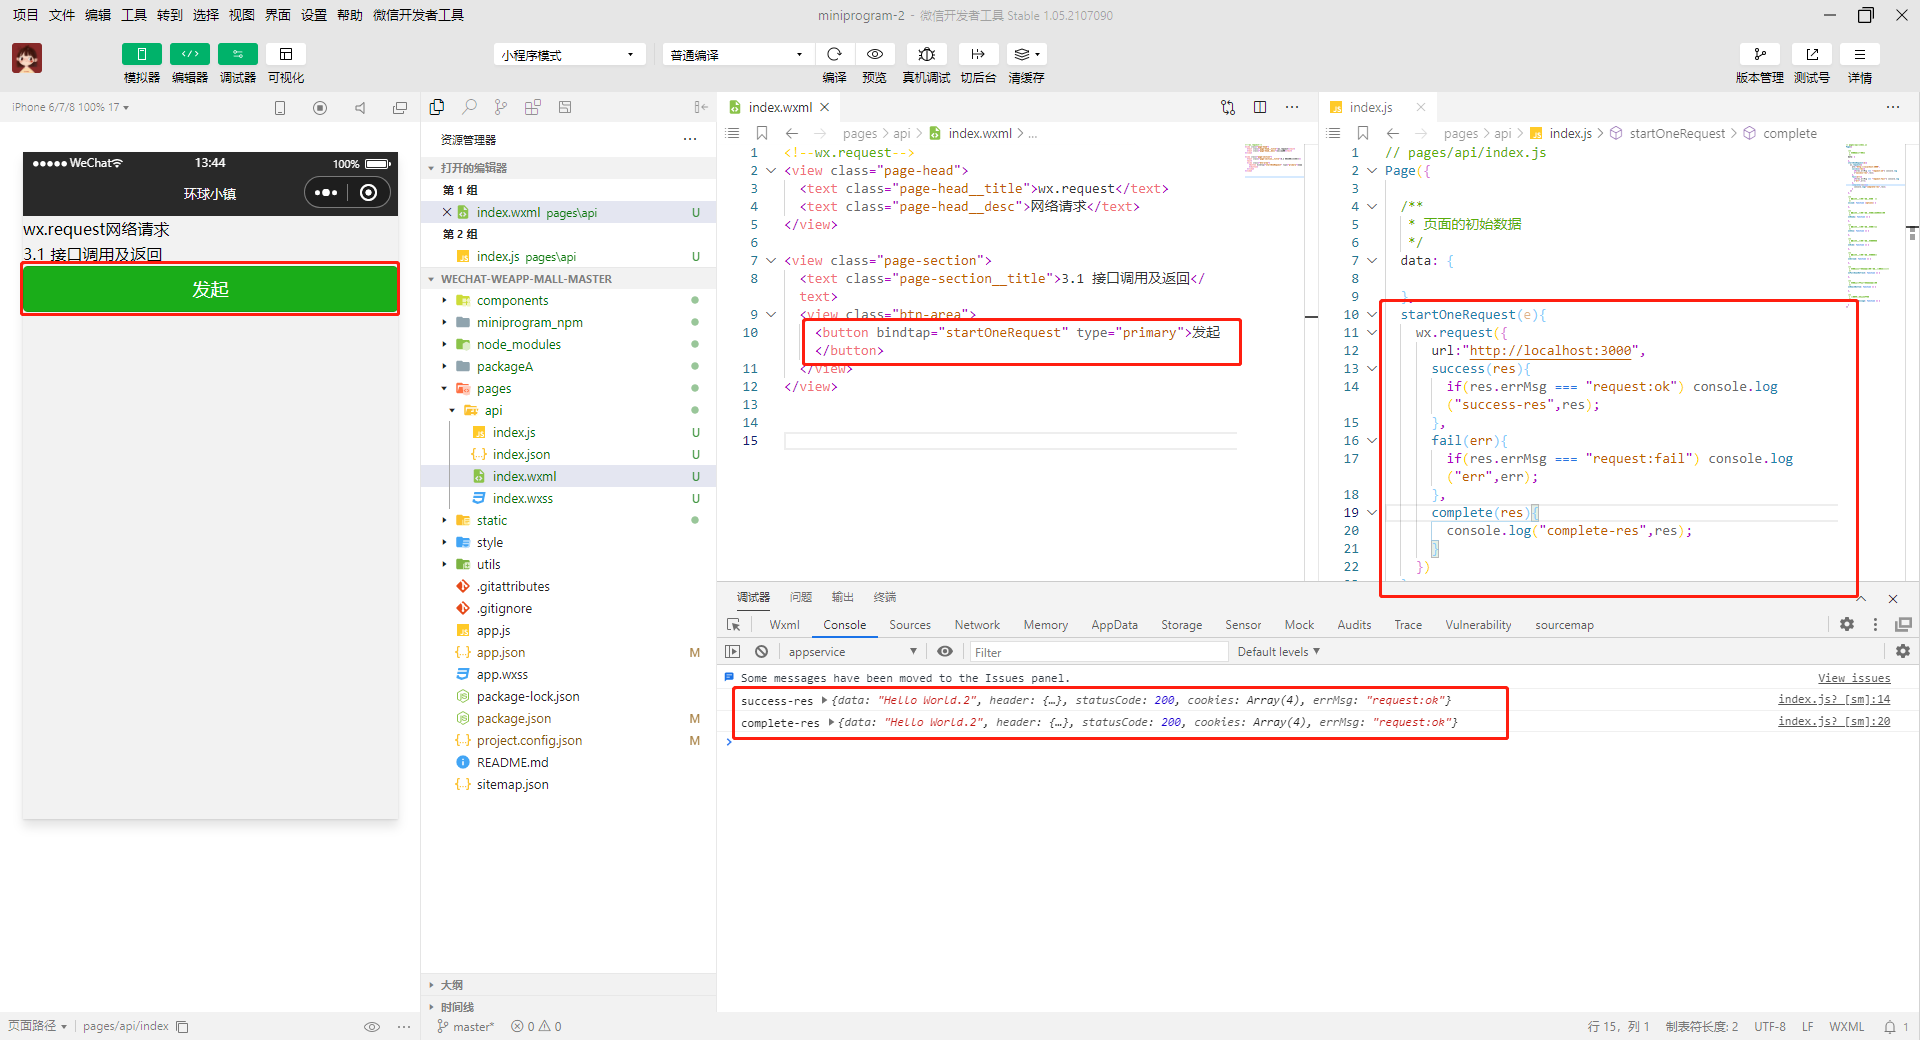
Task: Toggle the console live expression eye
Action: [x=945, y=651]
